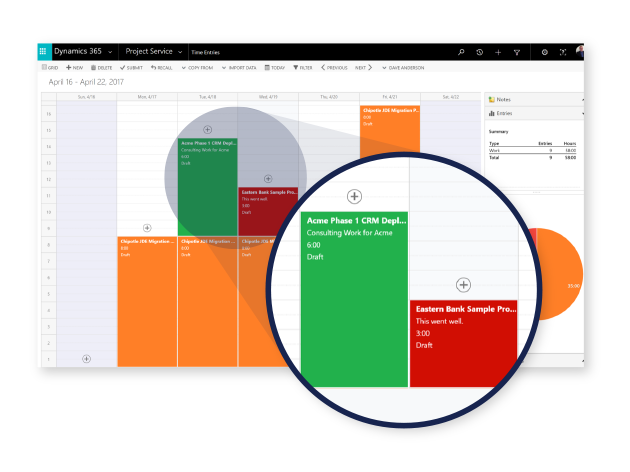
Task: Open the app launcher waffle menu
Action: 43,52
